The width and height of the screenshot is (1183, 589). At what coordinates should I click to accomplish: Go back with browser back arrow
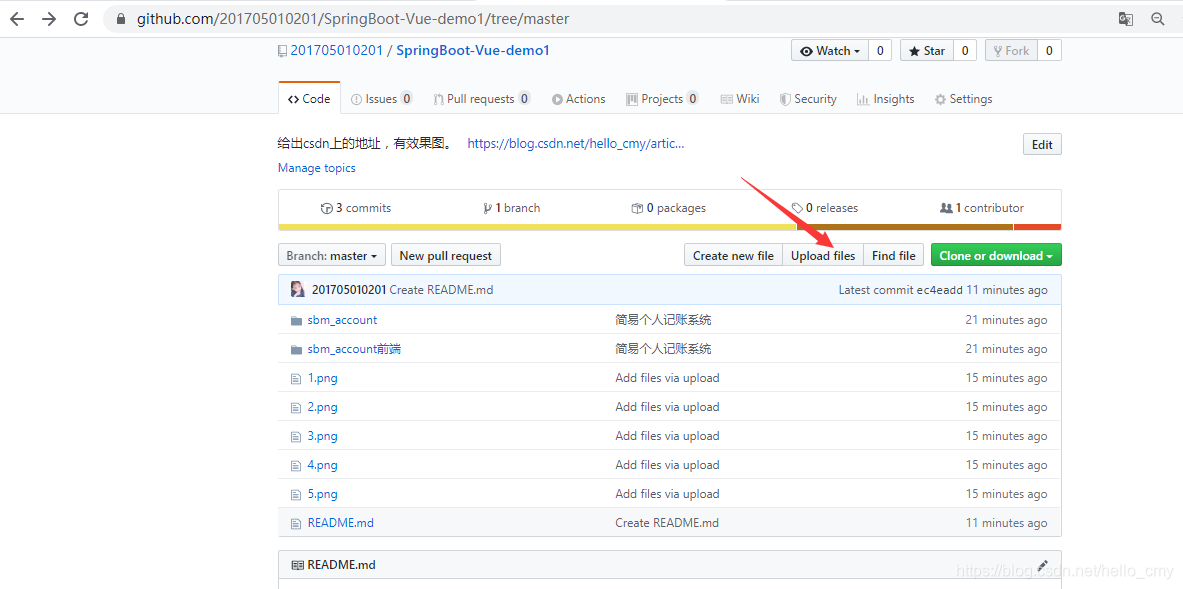tap(17, 20)
